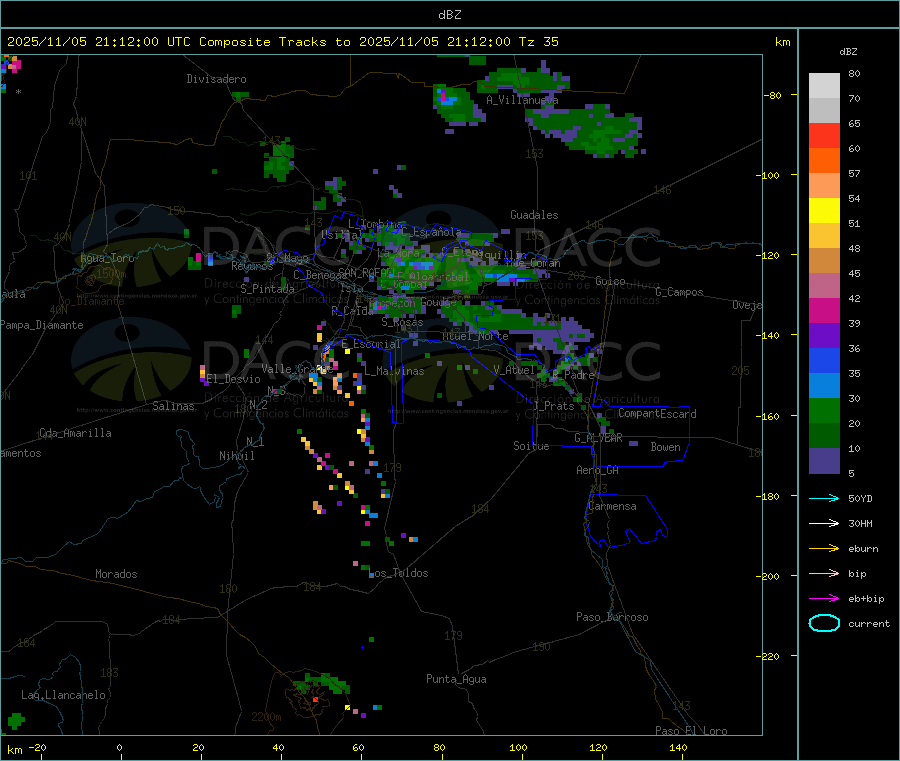Click the G_Campos label
The height and width of the screenshot is (761, 900).
pyautogui.click(x=679, y=292)
